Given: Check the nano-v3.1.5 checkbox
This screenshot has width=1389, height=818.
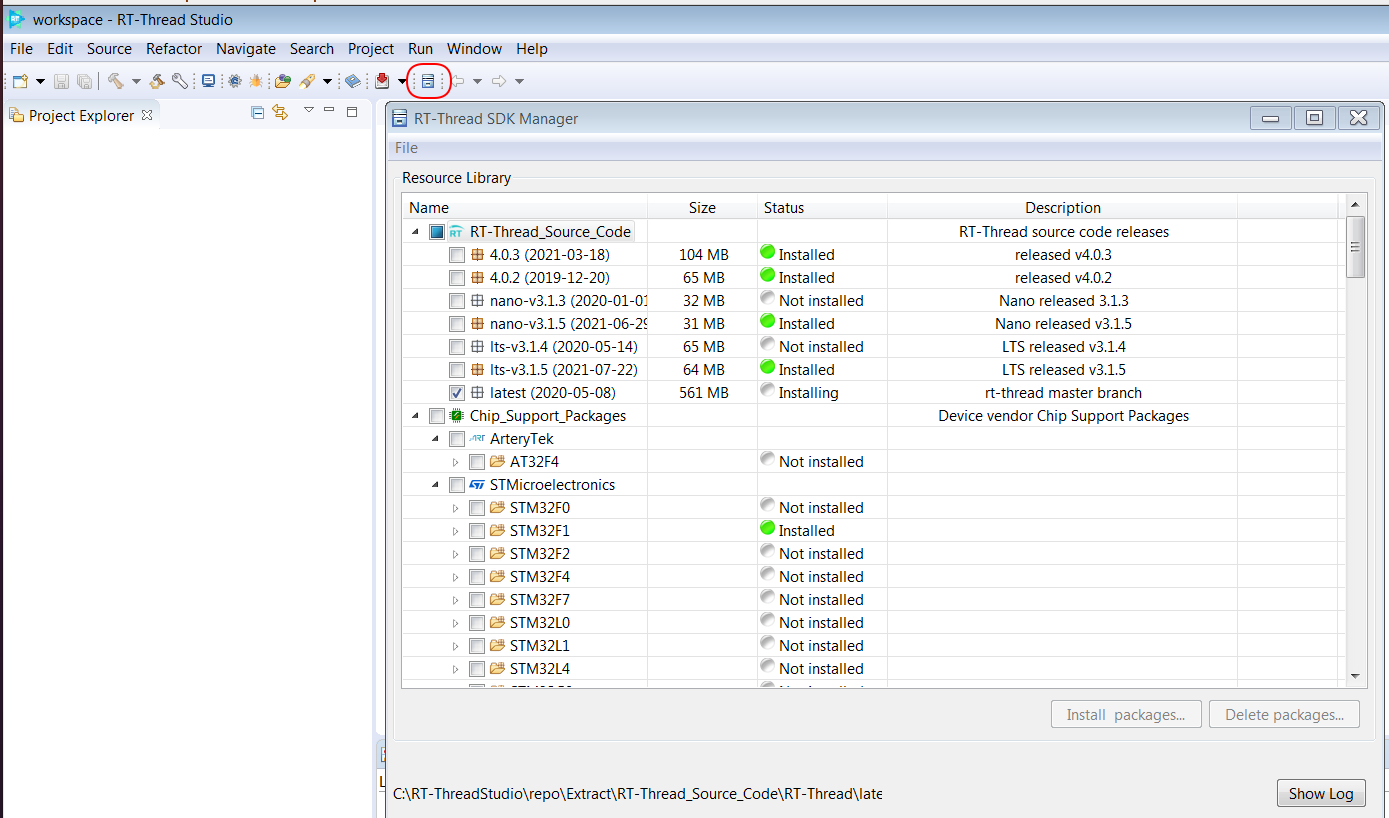Looking at the screenshot, I should pos(457,324).
